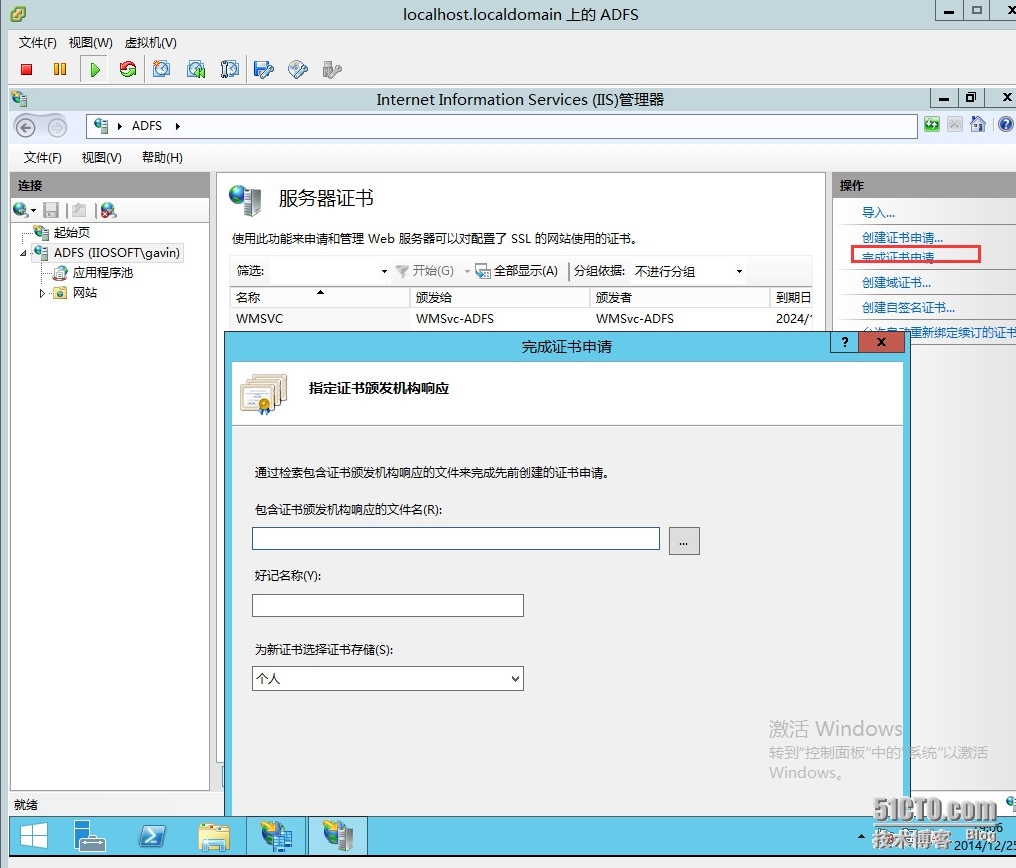Screen dimensions: 1016x868
Task: Open Server Manager from the taskbar
Action: click(x=89, y=836)
